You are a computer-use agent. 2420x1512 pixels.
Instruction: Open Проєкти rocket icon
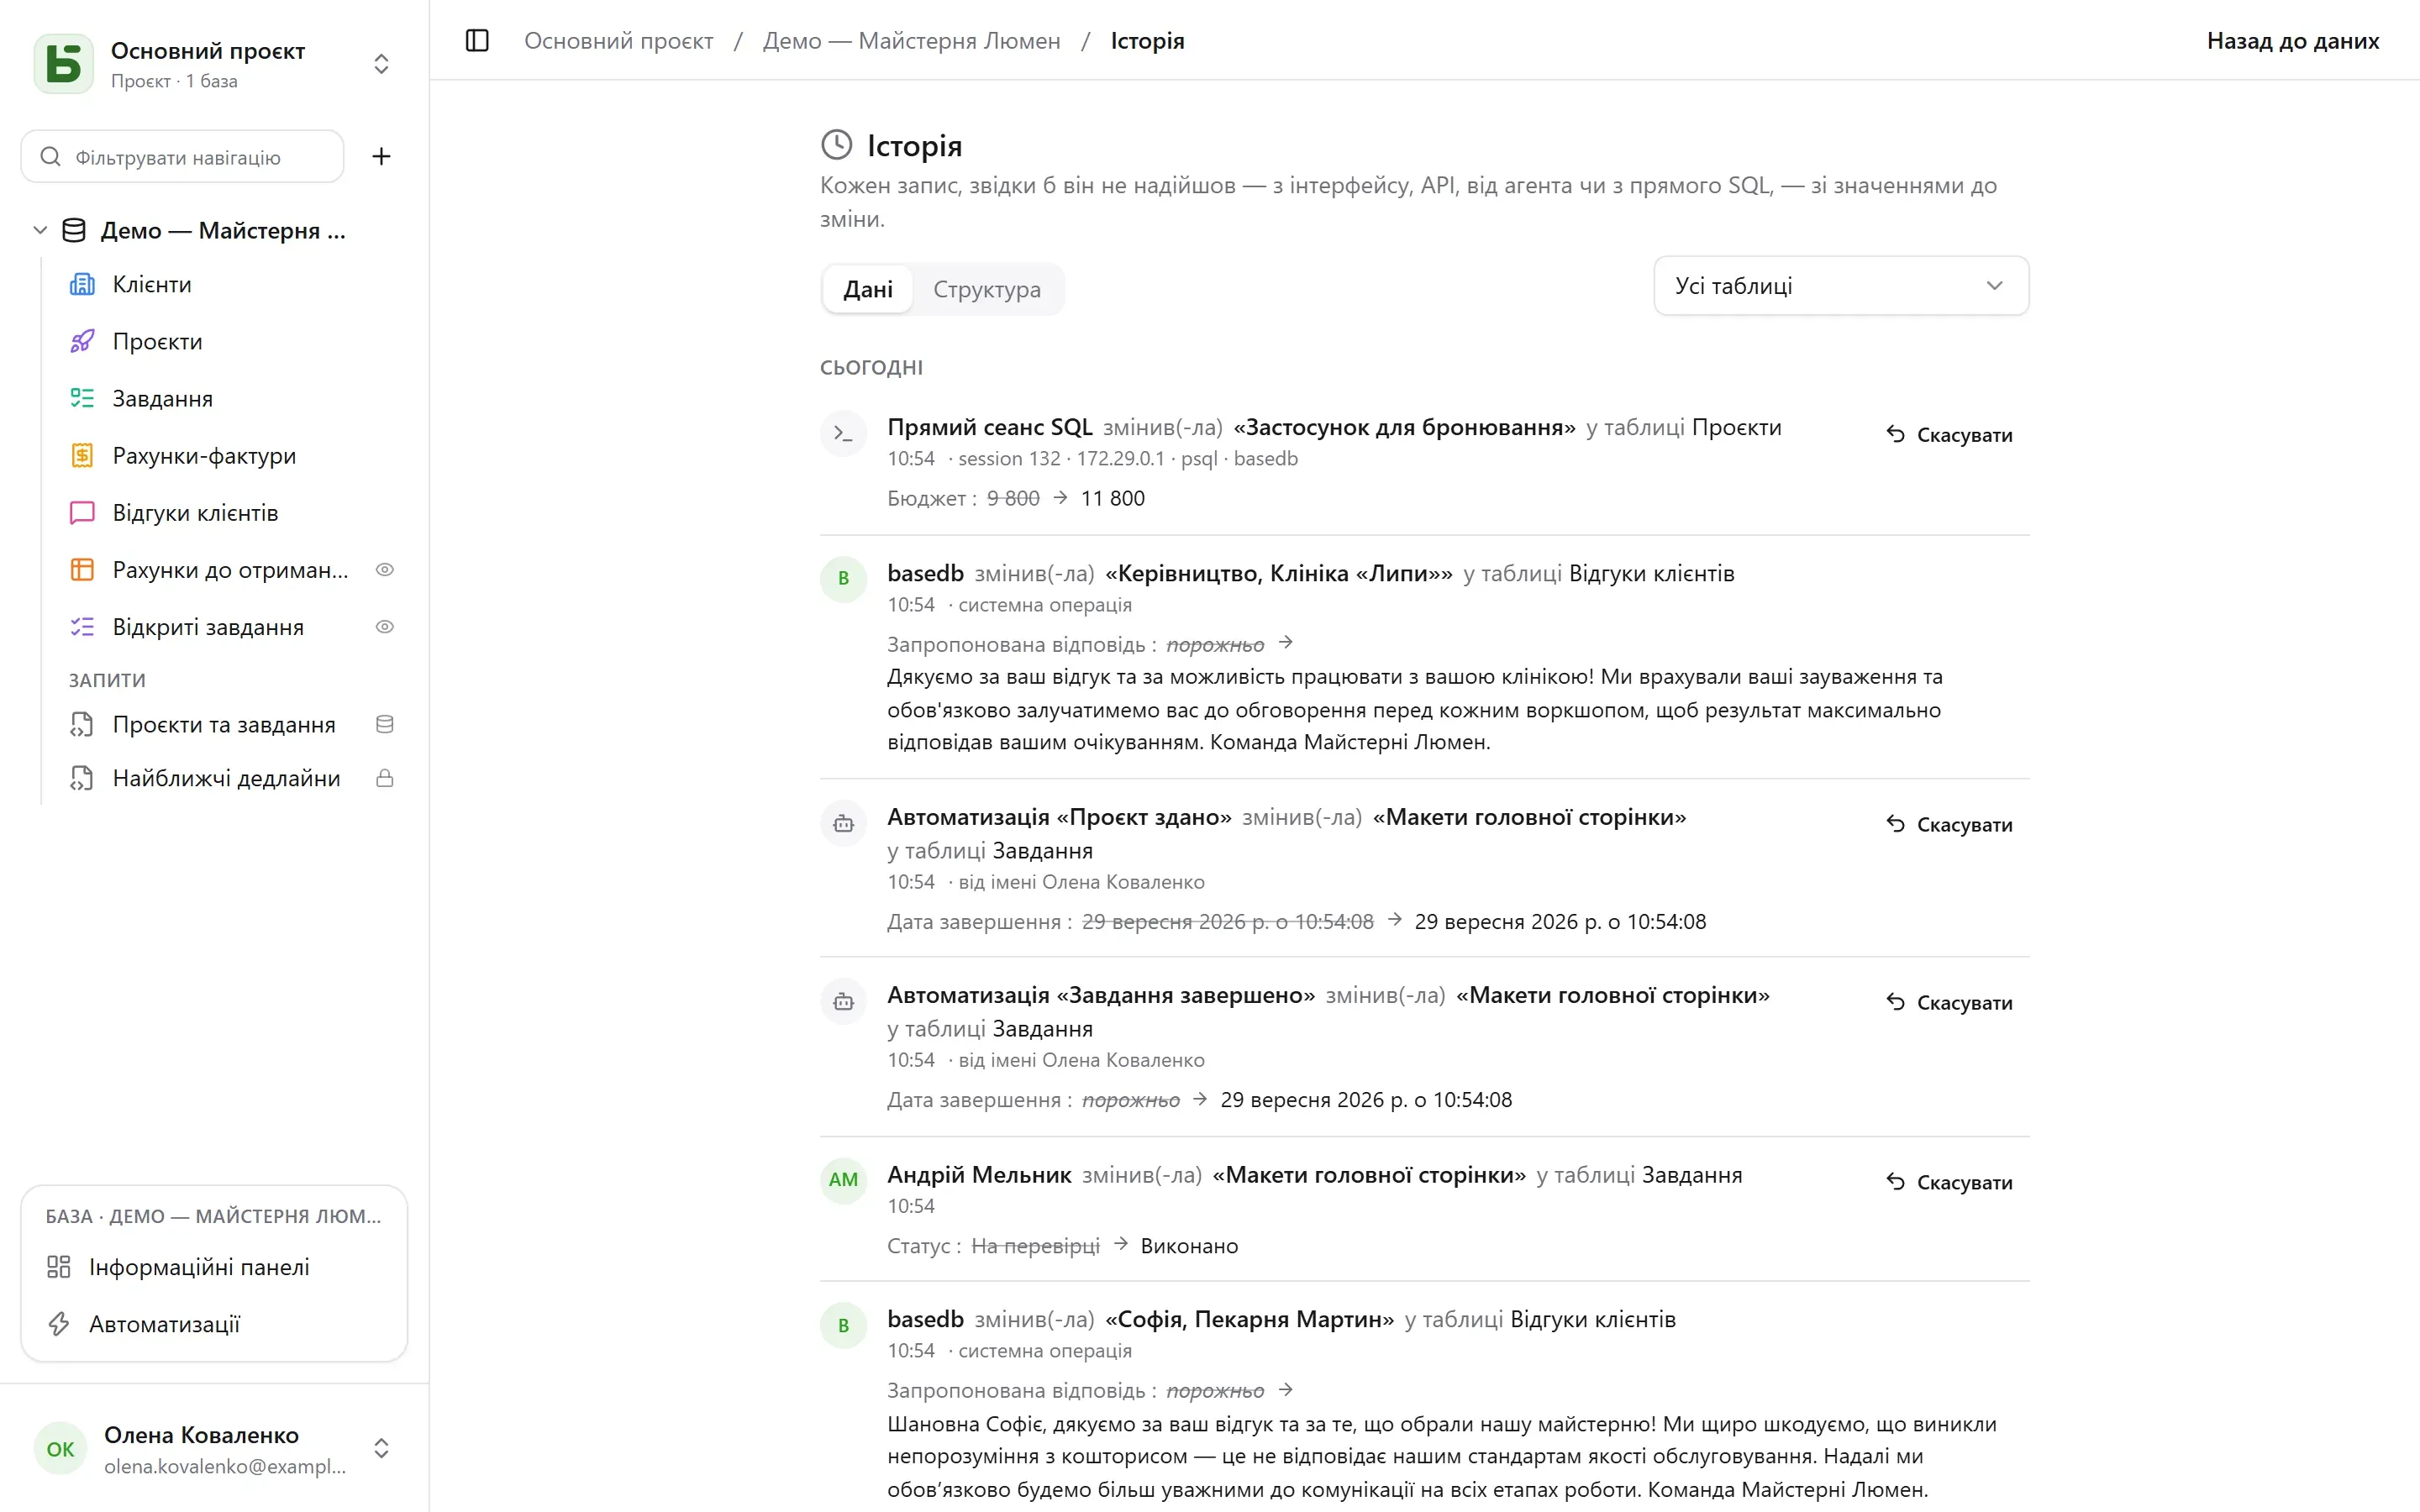pos(82,342)
